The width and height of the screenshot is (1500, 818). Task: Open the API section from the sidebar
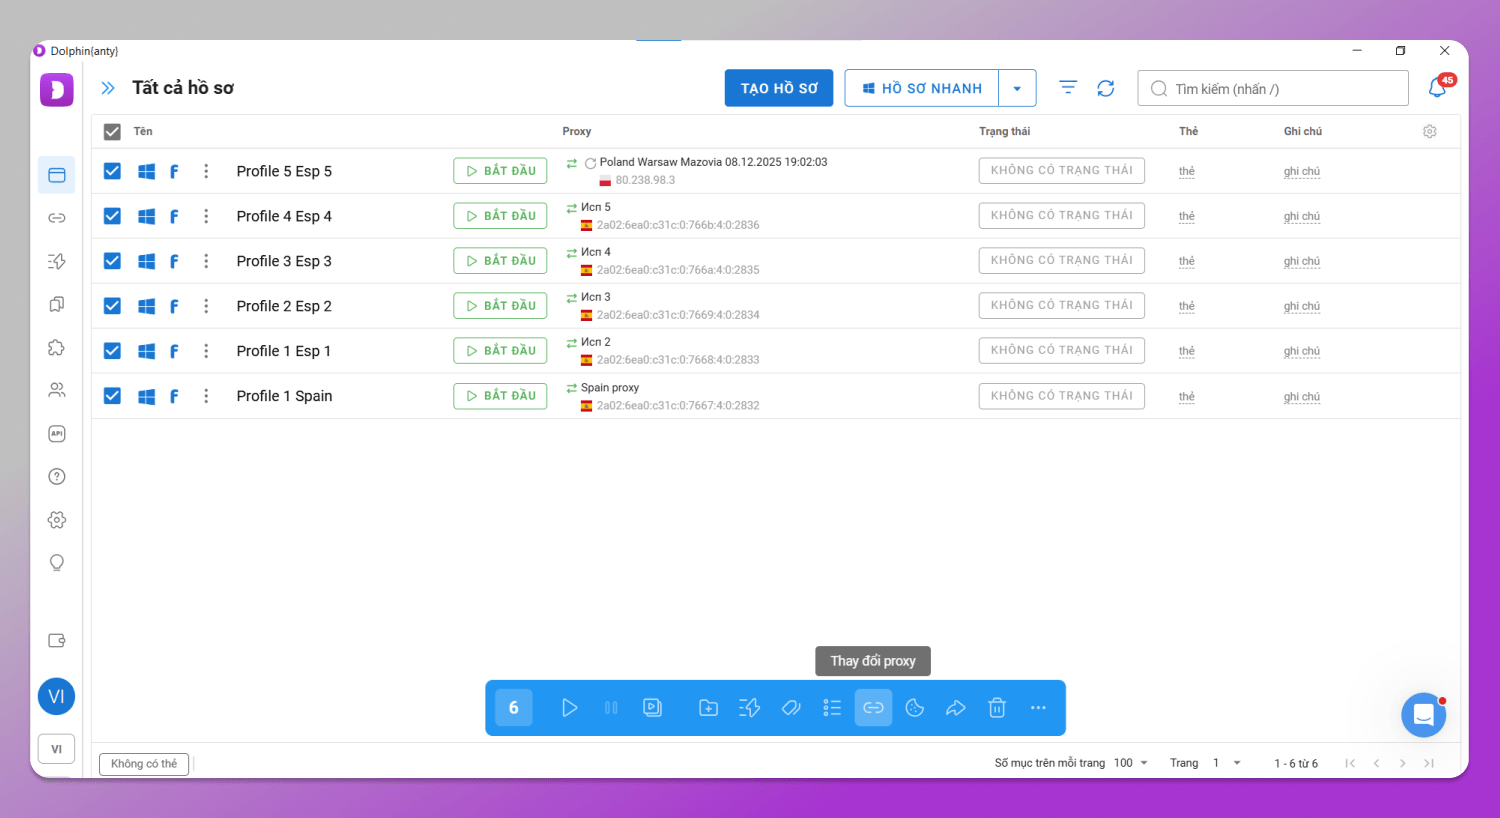(56, 433)
